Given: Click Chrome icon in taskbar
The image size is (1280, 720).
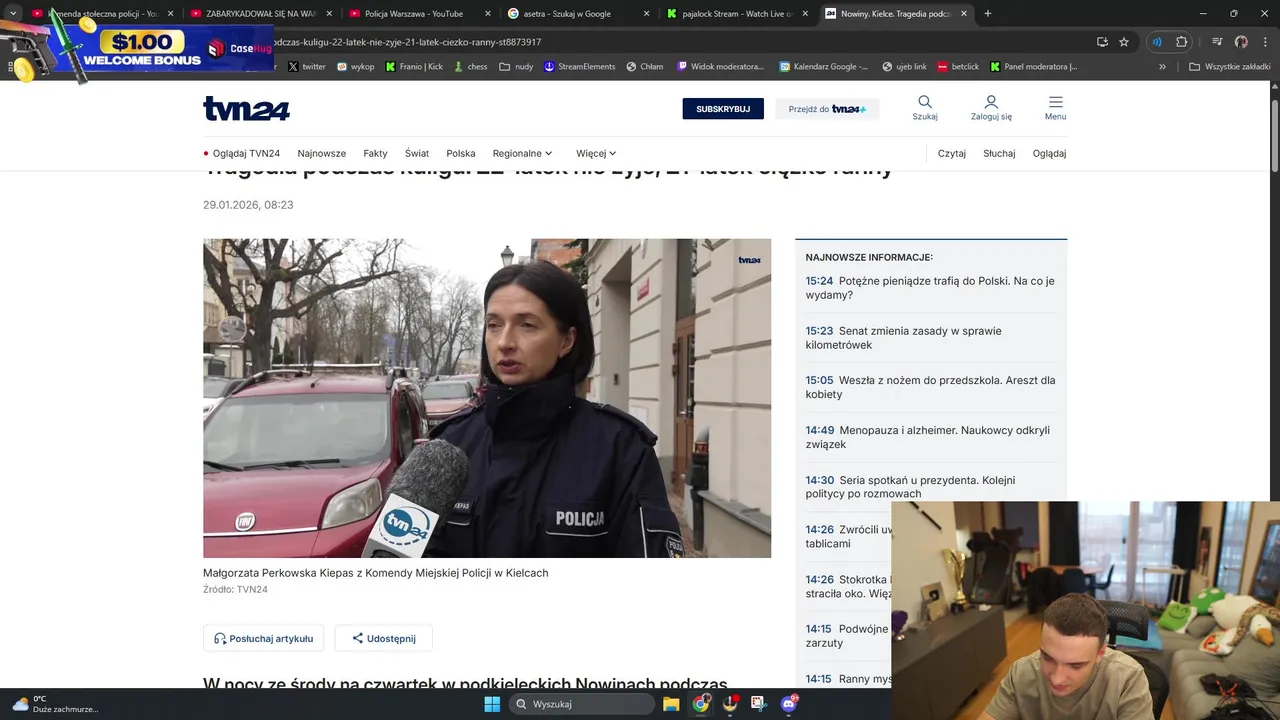Looking at the screenshot, I should coord(701,704).
